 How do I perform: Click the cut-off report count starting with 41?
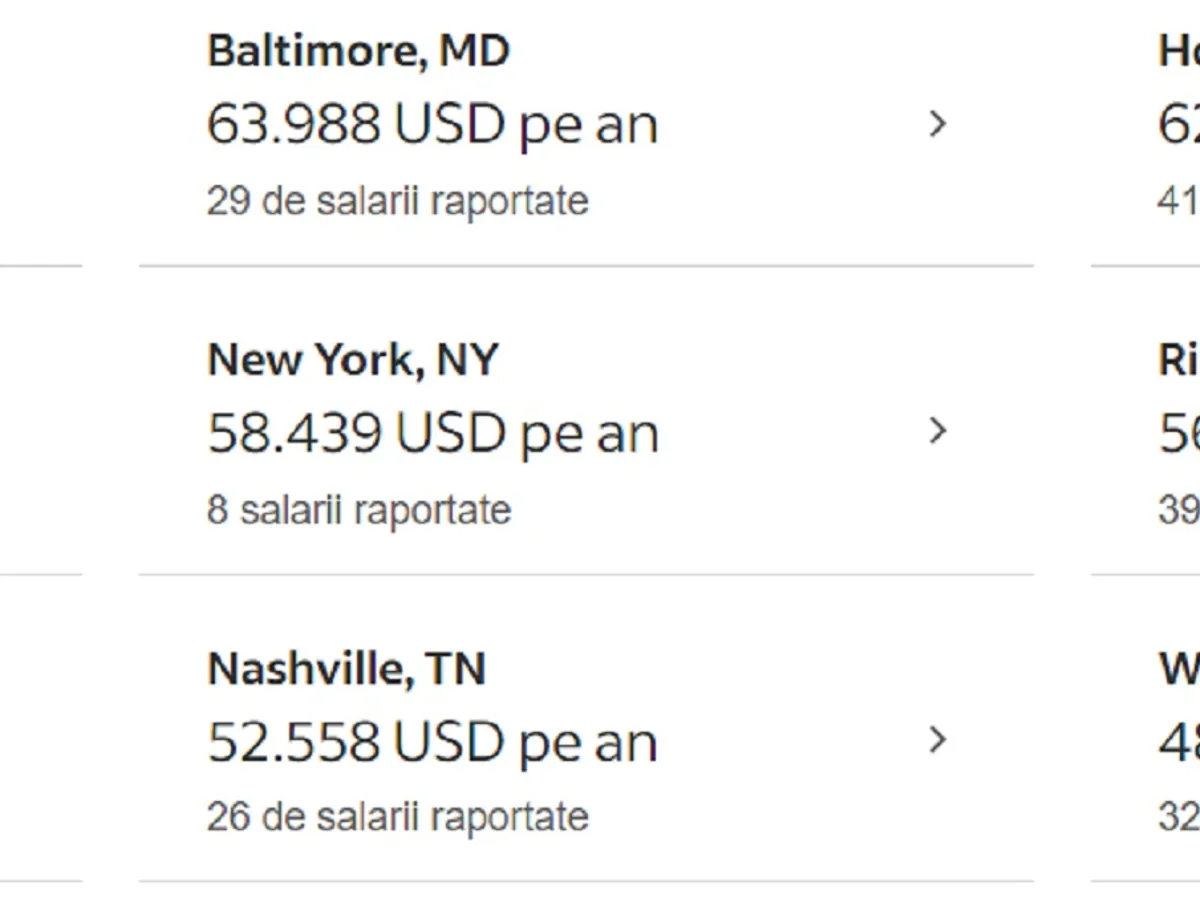point(1179,201)
